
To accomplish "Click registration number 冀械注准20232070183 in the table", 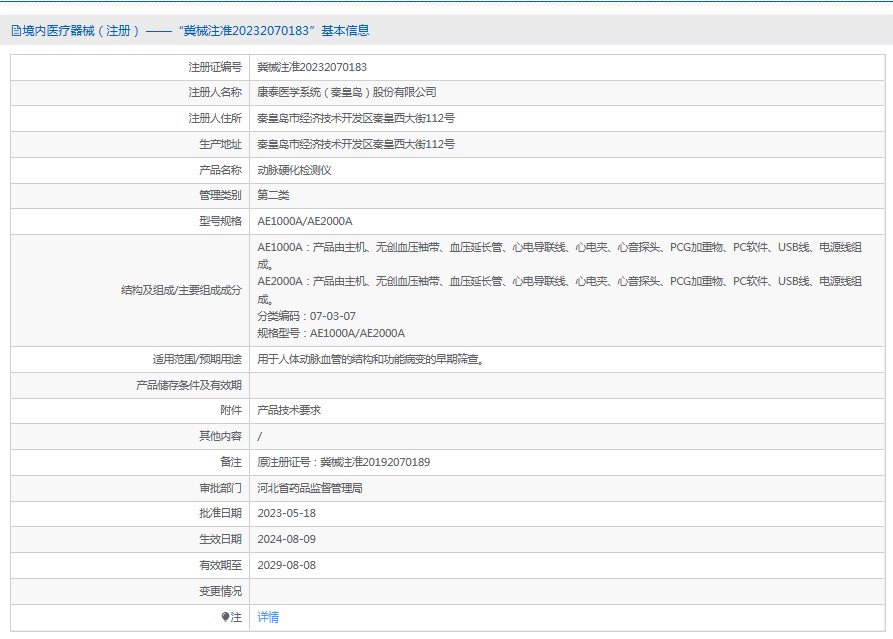I will [312, 67].
